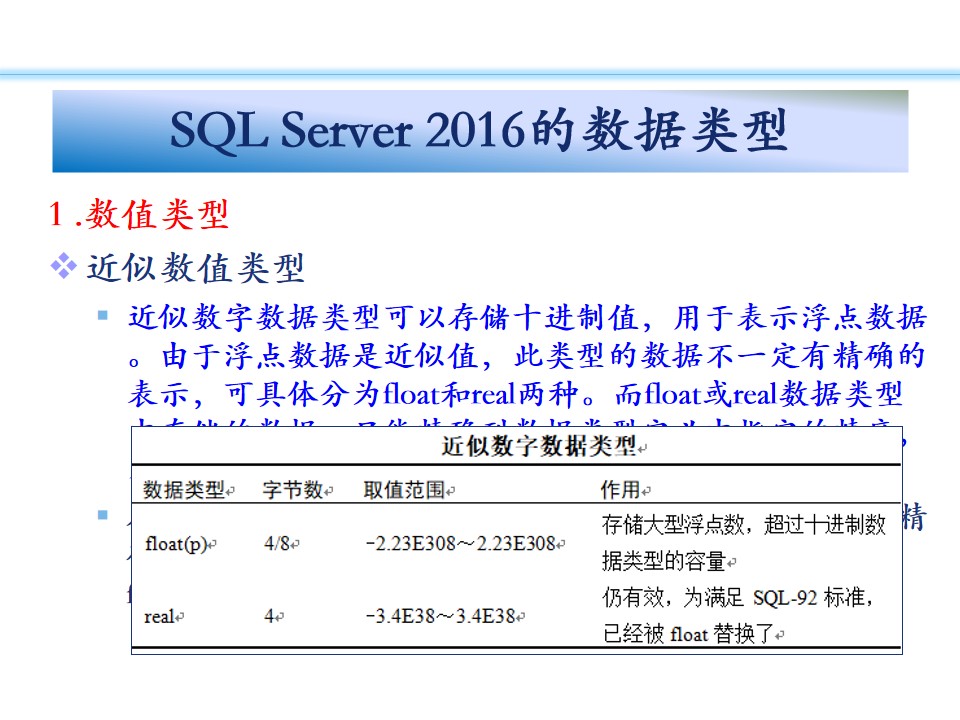The height and width of the screenshot is (720, 960).
Task: Click the real data type cell
Action: tap(160, 617)
